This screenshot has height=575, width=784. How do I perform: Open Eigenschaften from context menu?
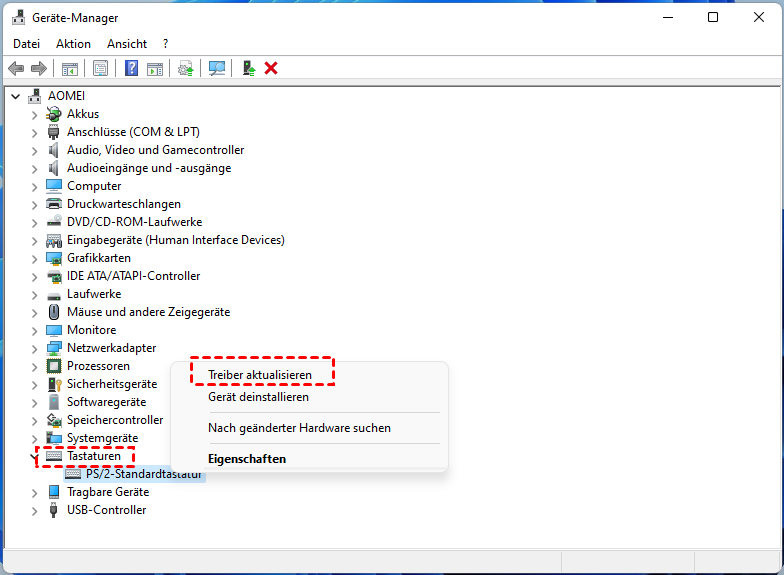point(247,459)
